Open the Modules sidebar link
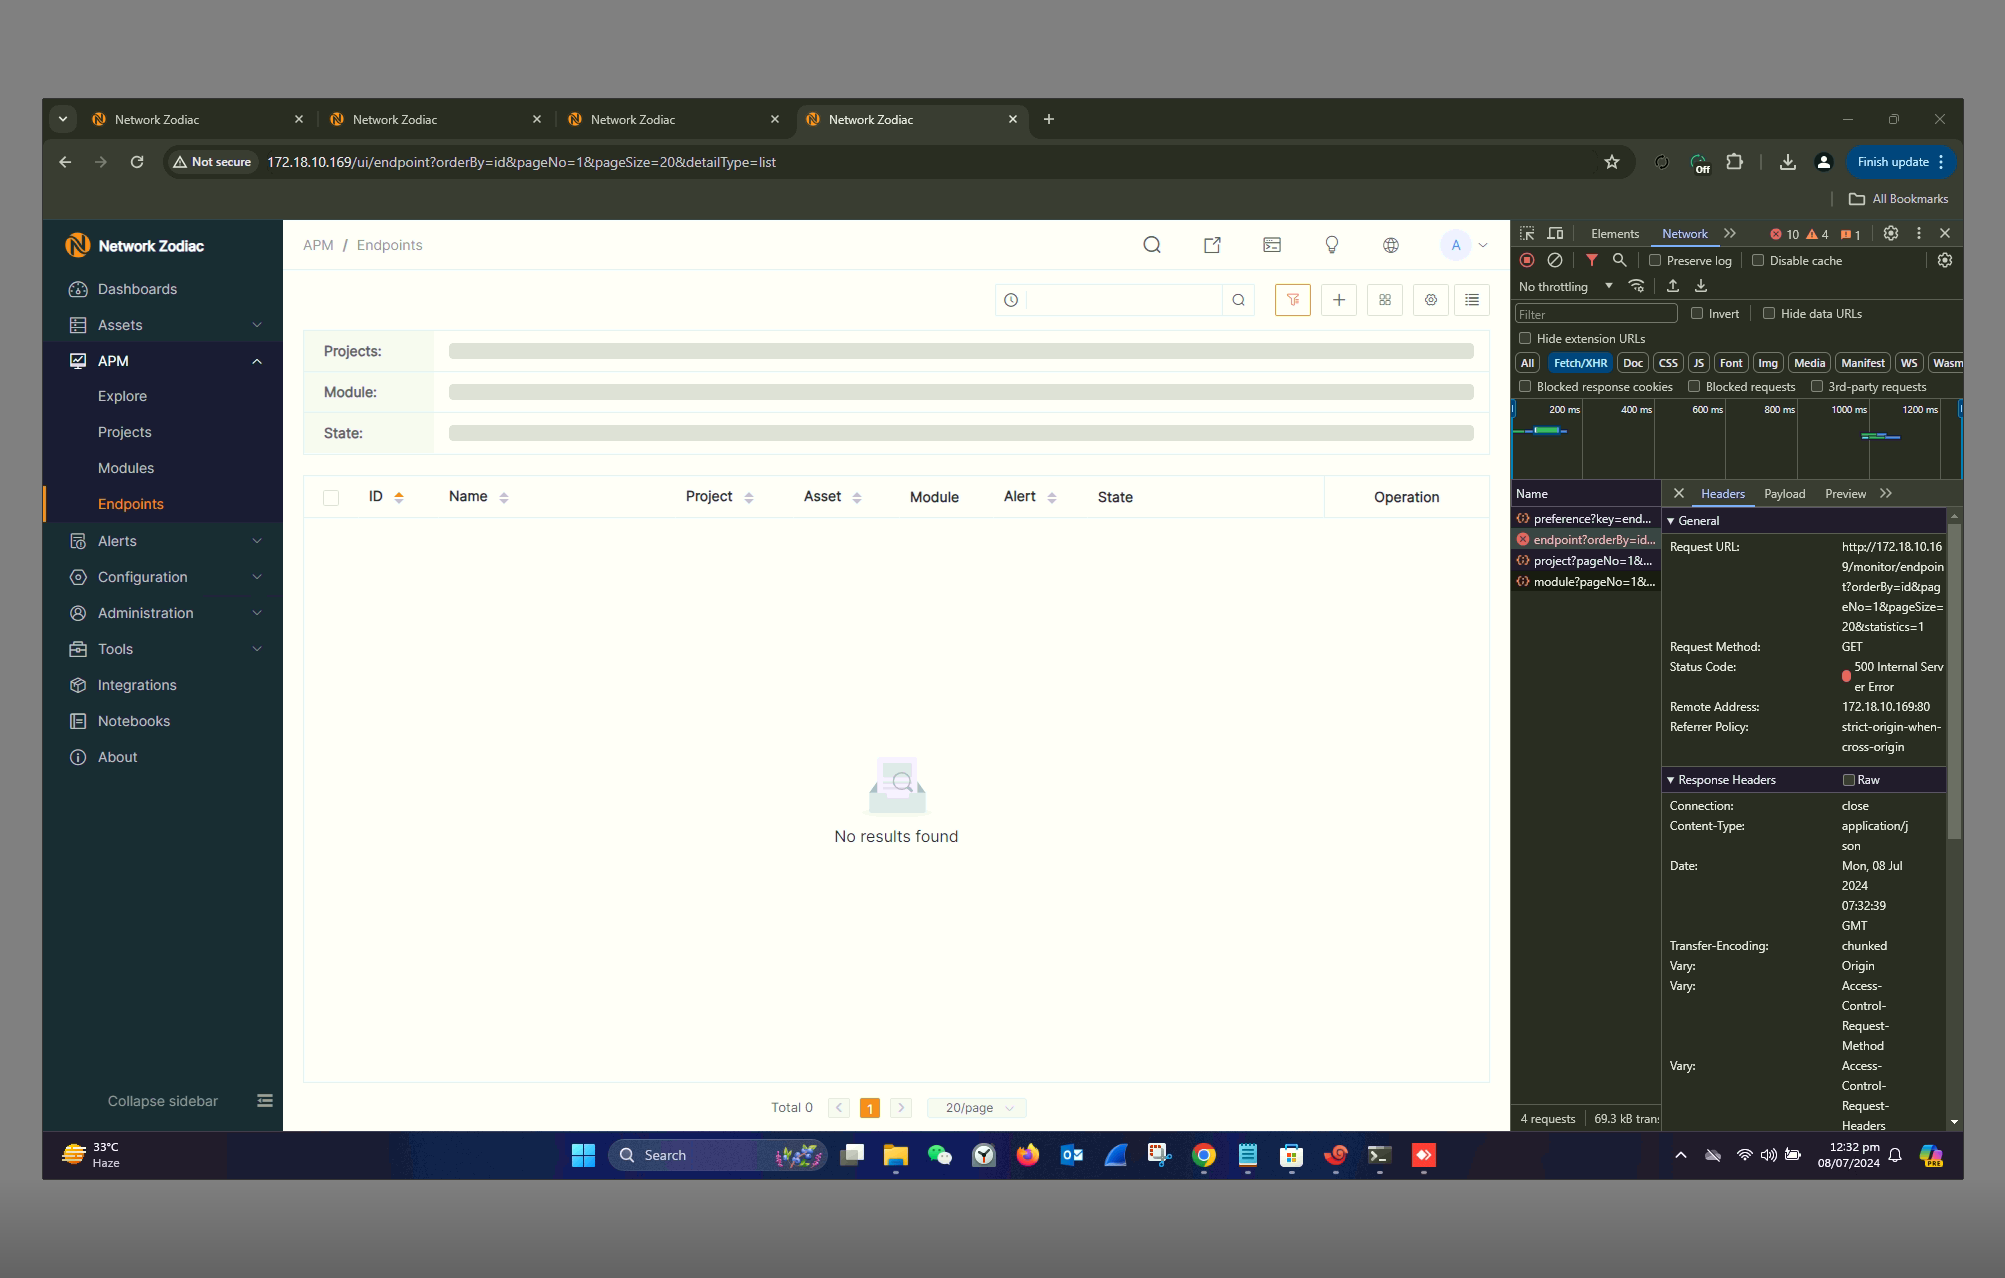 point(126,468)
